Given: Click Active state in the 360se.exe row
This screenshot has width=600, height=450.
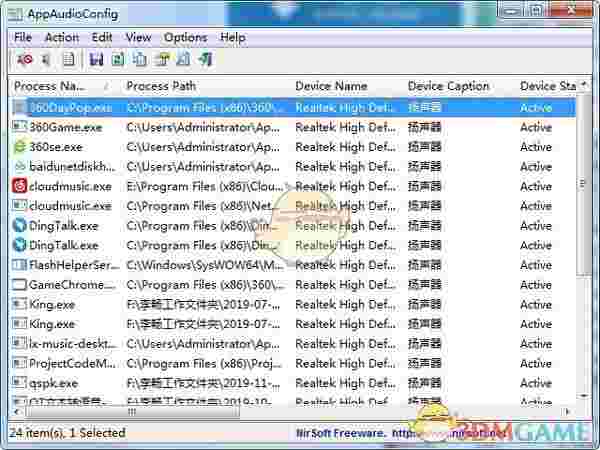Looking at the screenshot, I should coord(536,147).
